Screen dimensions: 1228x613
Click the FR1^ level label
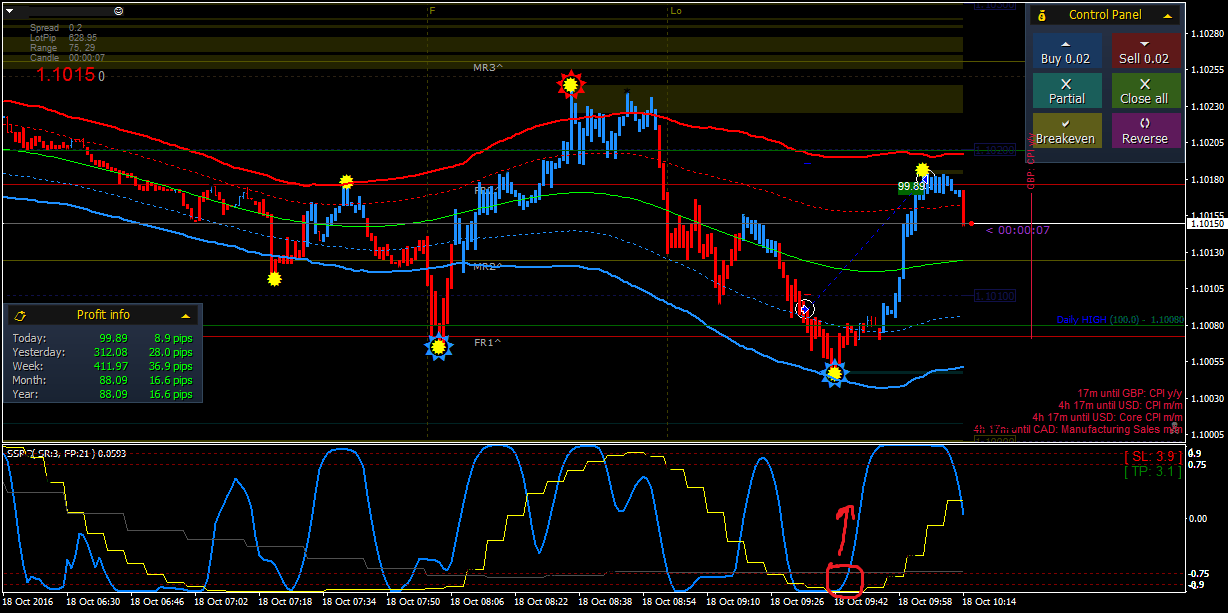tap(488, 343)
